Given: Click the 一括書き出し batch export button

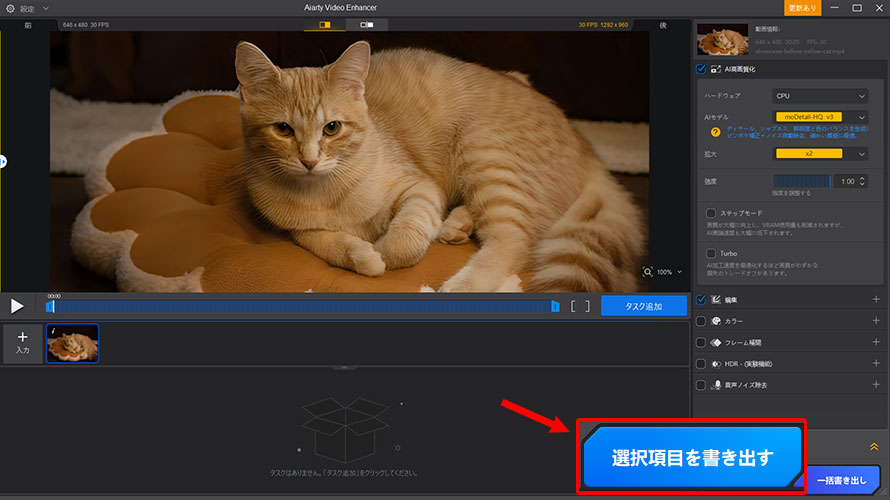Looking at the screenshot, I should [842, 480].
